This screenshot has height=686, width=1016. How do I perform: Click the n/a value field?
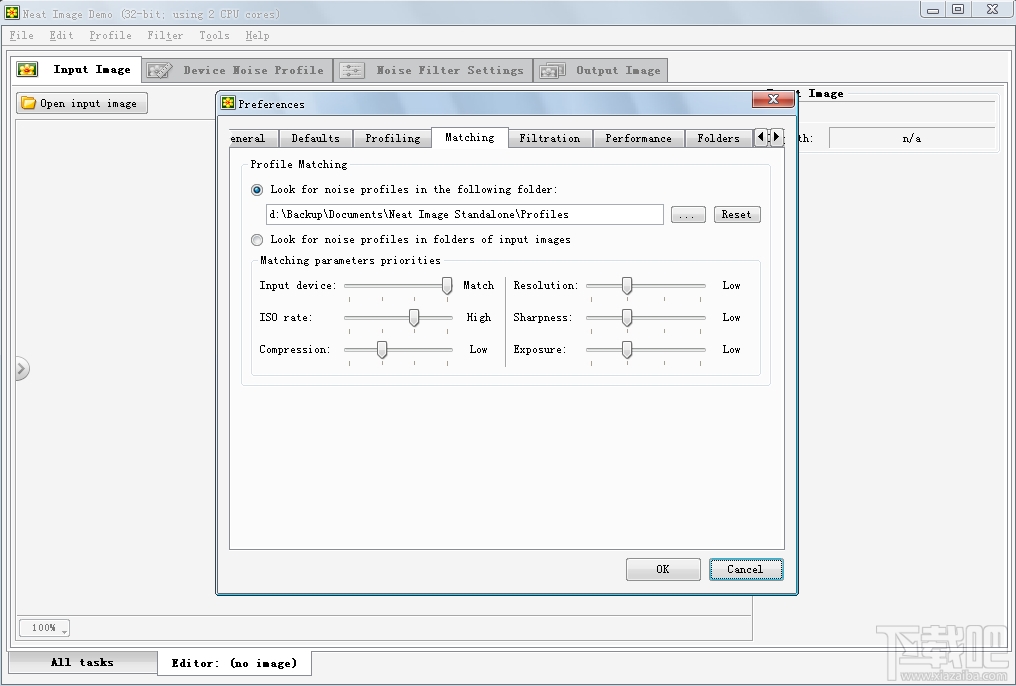click(x=912, y=138)
